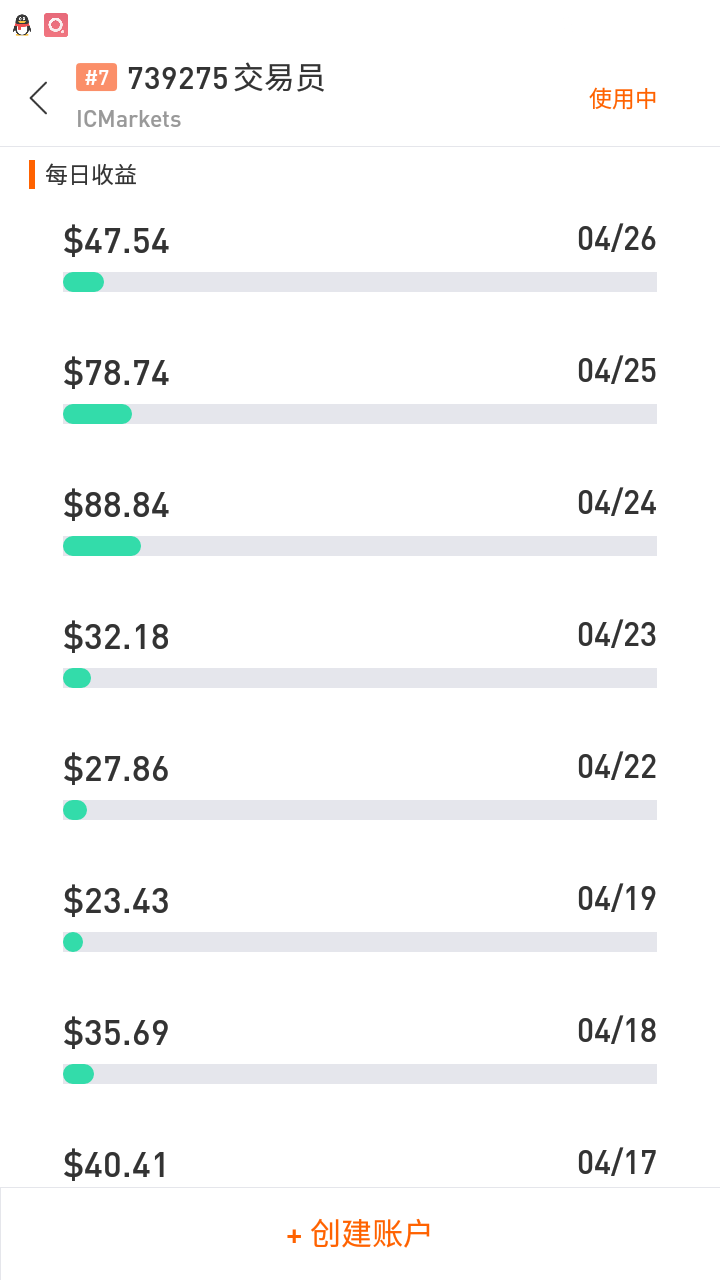Click the 04/25 progress bar
This screenshot has height=1280, width=720.
[x=360, y=414]
